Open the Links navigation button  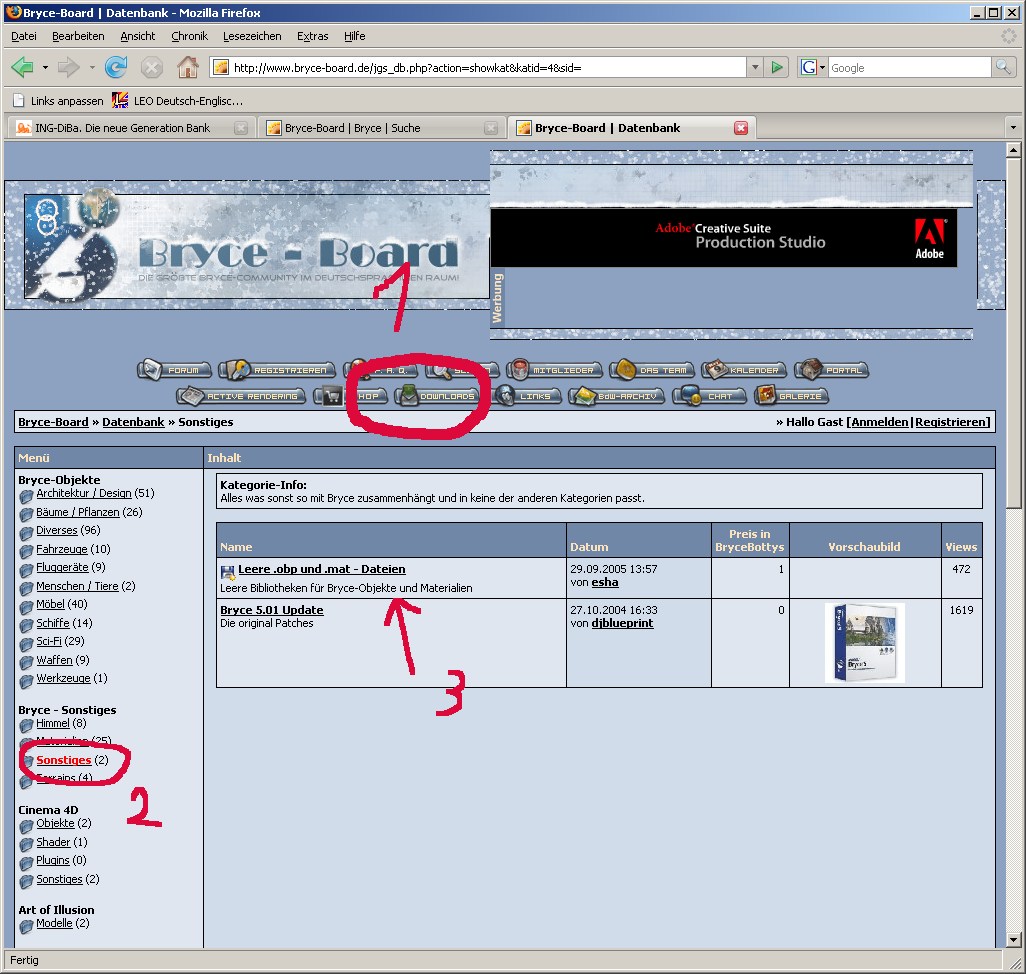[527, 396]
